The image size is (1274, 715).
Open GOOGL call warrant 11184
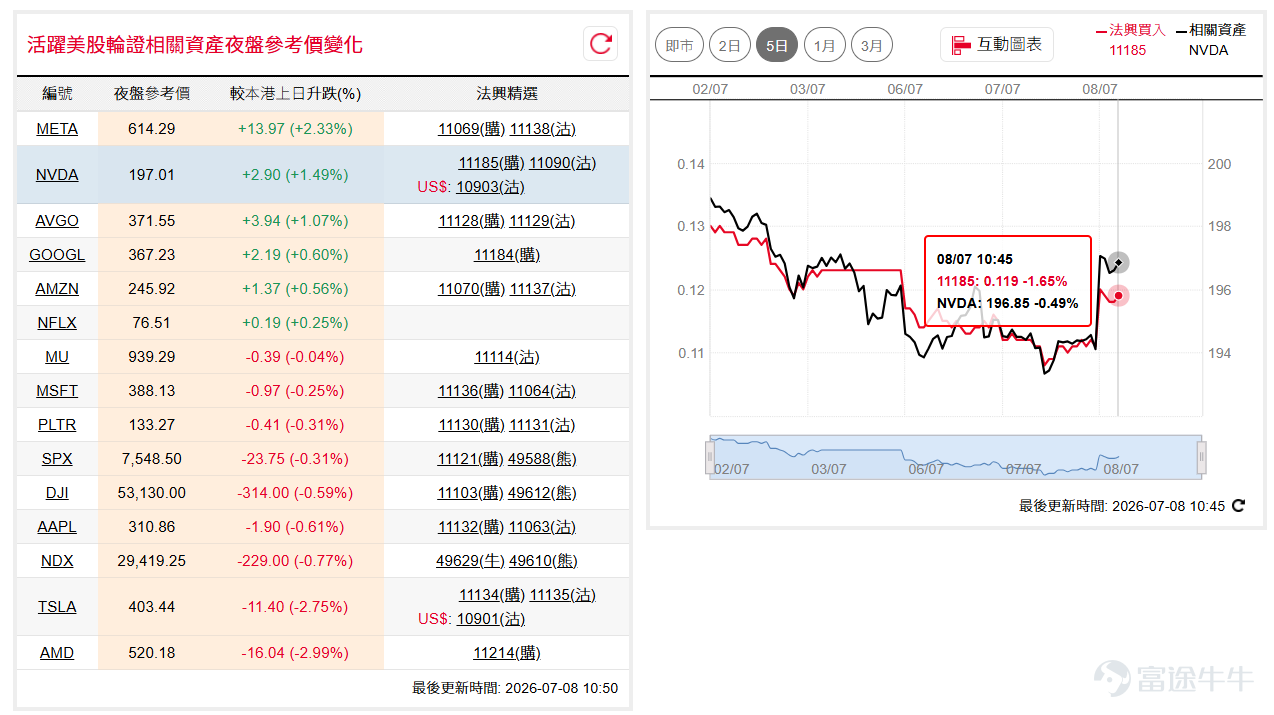(x=507, y=255)
